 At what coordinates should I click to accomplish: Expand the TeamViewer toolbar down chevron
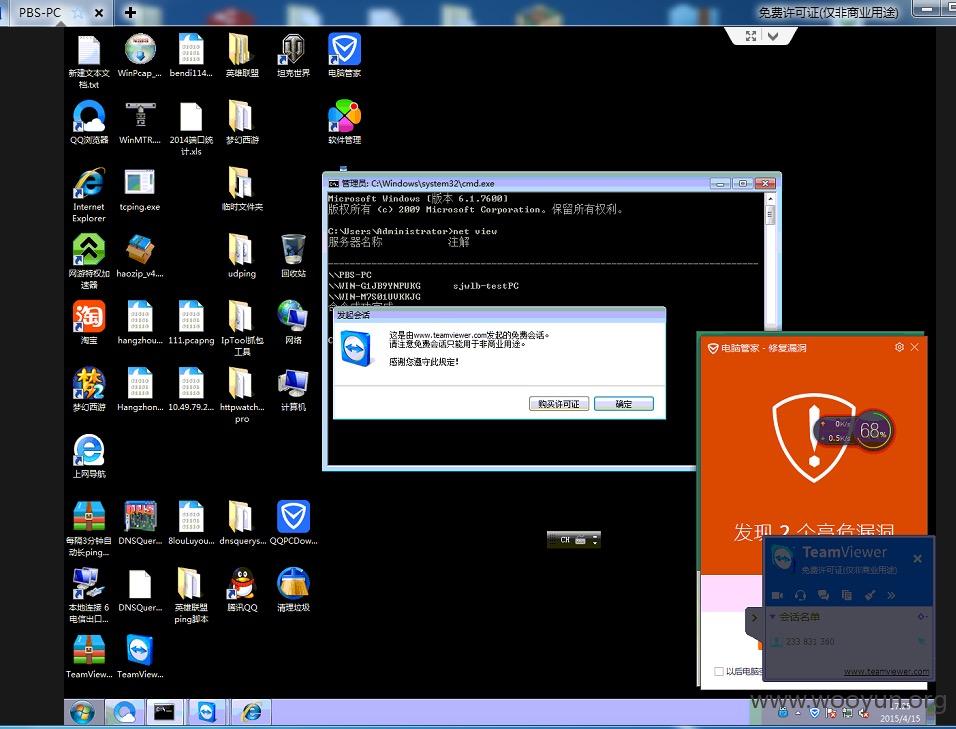pyautogui.click(x=773, y=36)
